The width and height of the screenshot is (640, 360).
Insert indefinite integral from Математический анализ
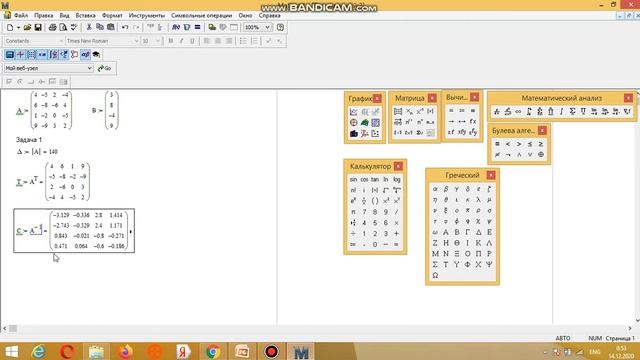562,111
